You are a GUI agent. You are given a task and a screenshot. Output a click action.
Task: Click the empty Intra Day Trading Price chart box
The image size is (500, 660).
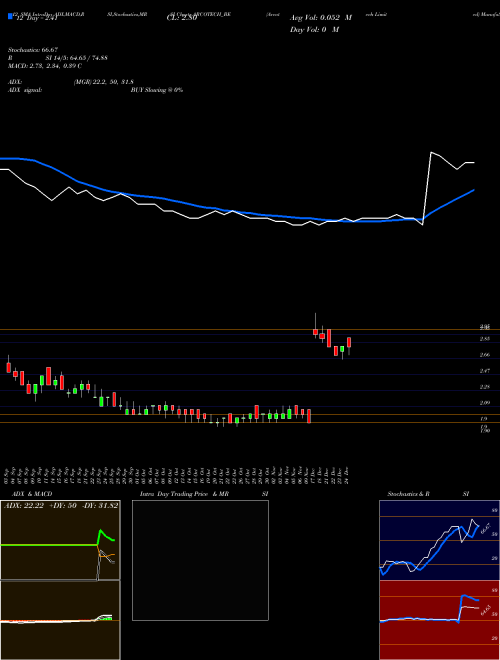click(x=200, y=560)
